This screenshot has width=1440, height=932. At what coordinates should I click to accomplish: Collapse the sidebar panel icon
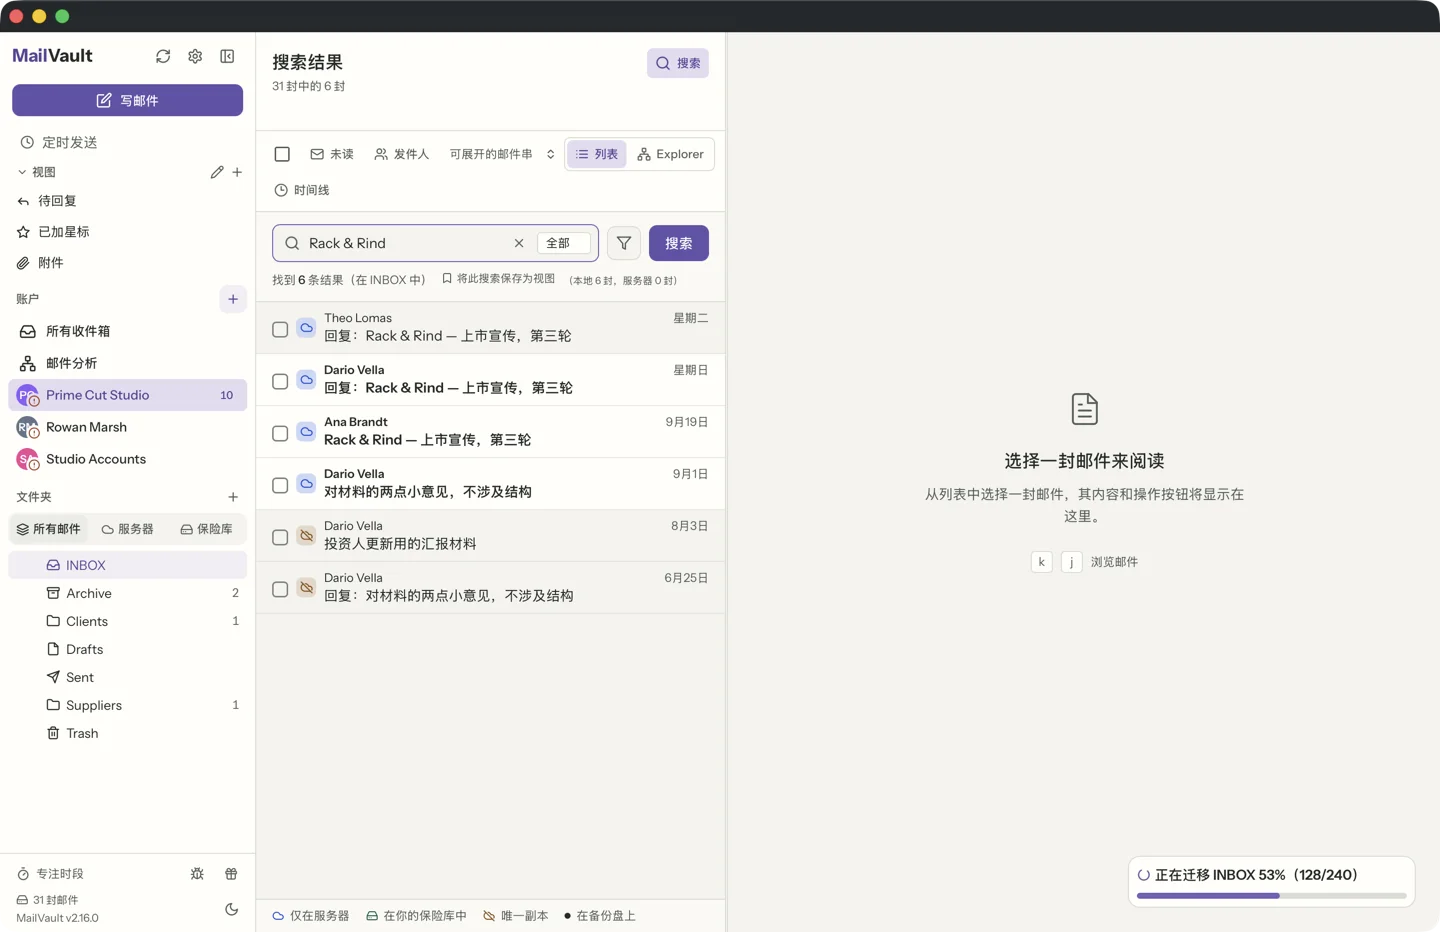[227, 56]
